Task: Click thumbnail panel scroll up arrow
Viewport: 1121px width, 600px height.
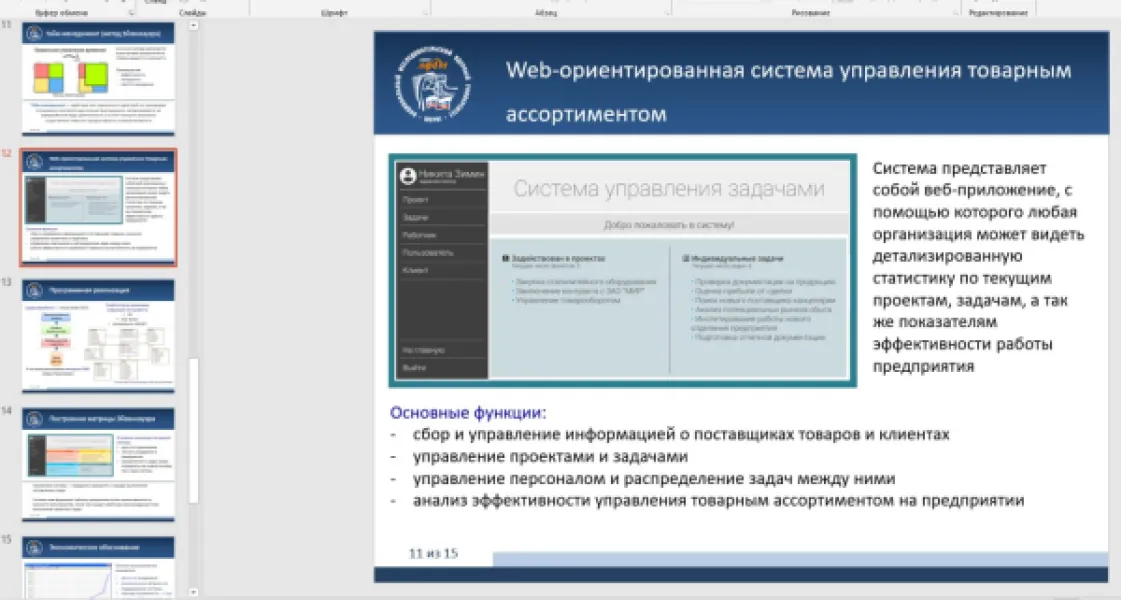Action: pos(193,26)
